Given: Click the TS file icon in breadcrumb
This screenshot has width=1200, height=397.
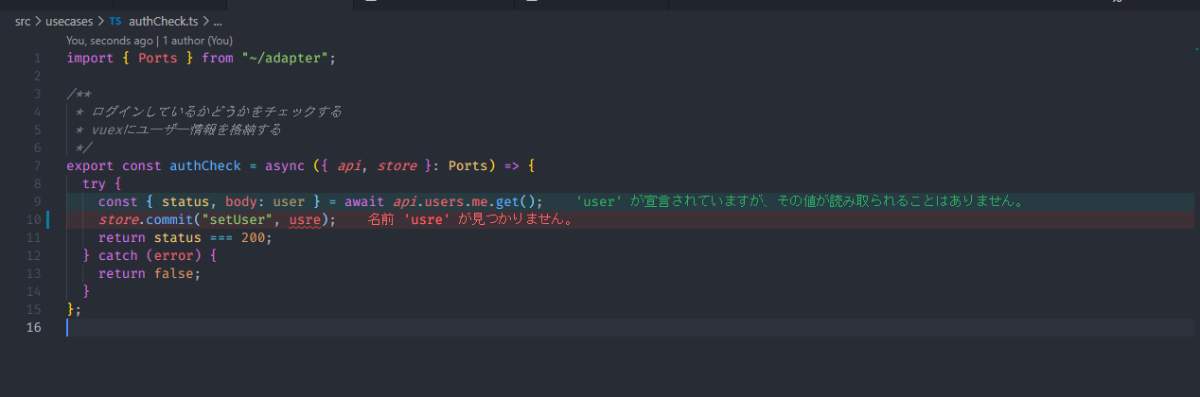Looking at the screenshot, I should point(115,21).
